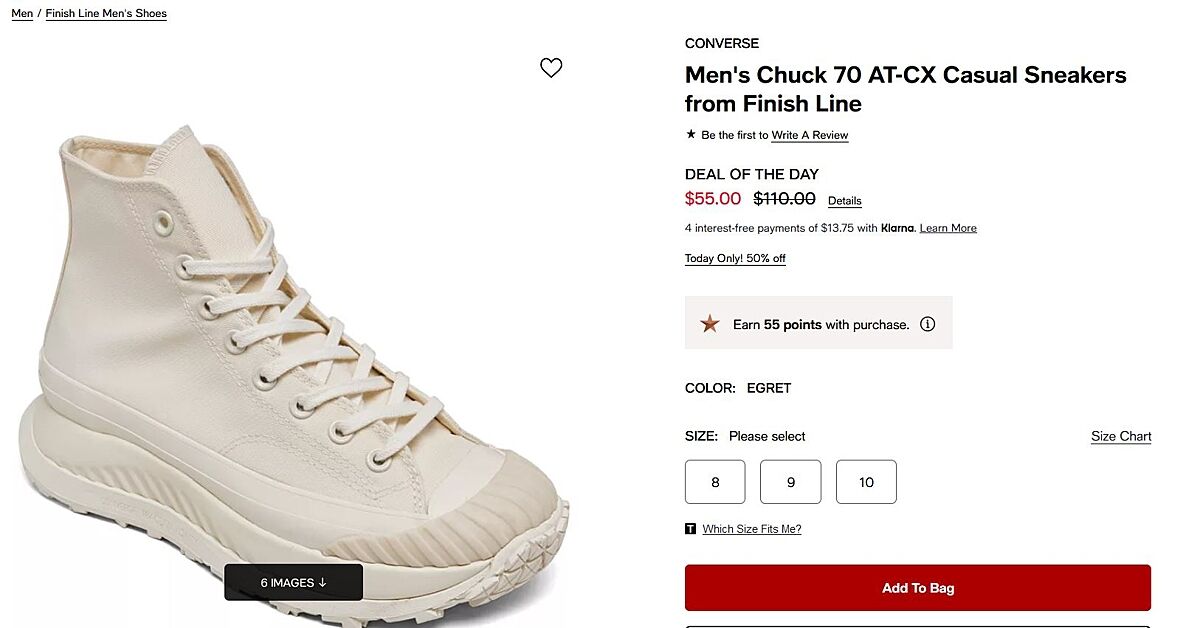The height and width of the screenshot is (628, 1200).
Task: Click the True Fit size icon
Action: [x=691, y=529]
